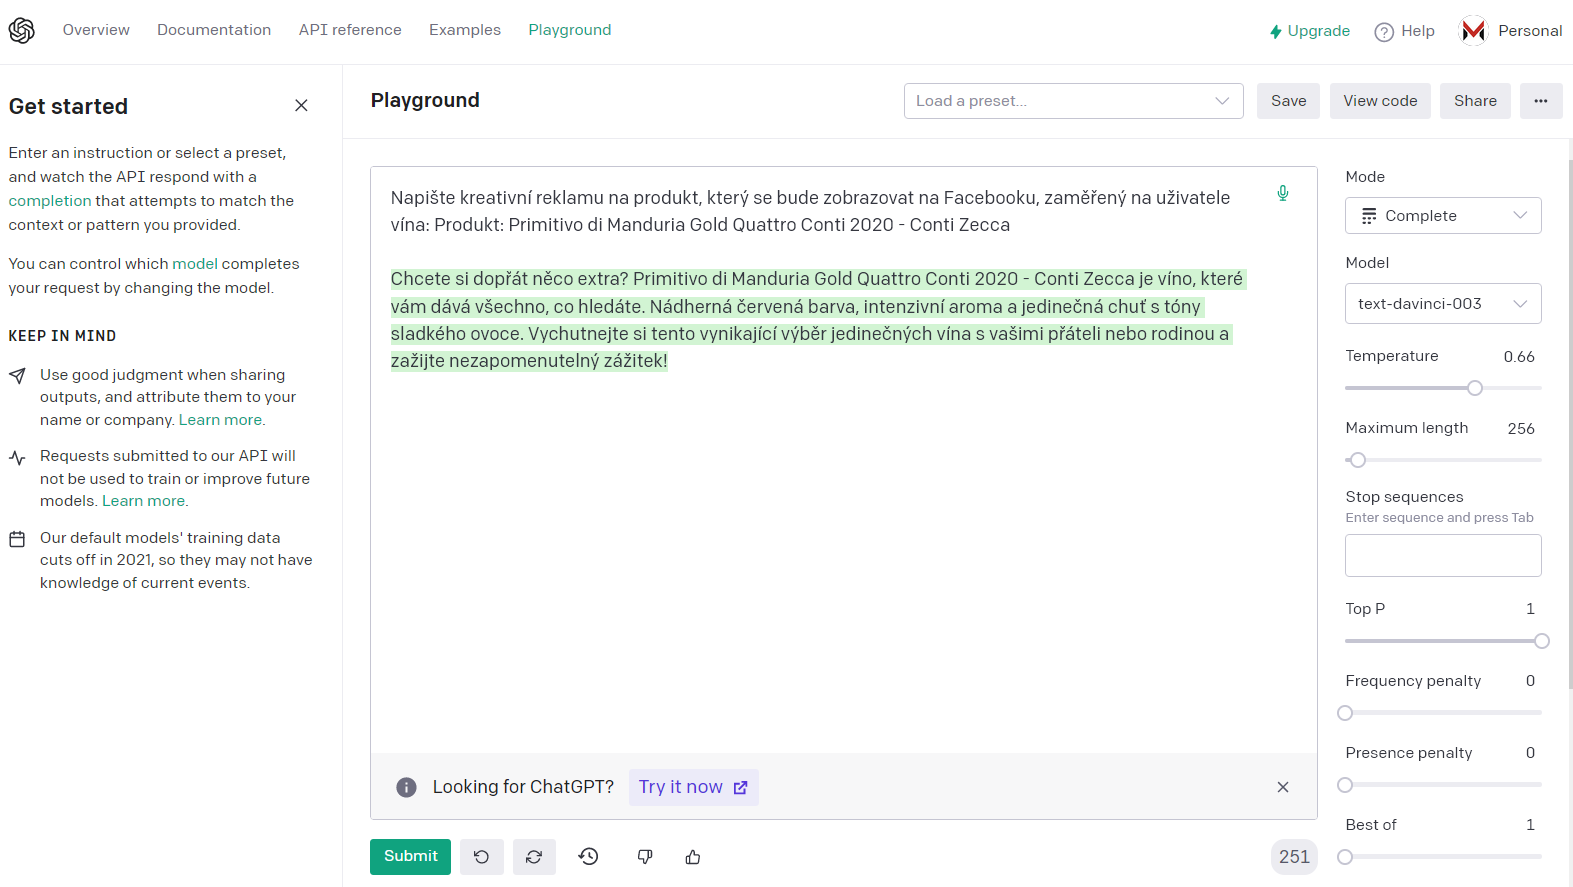Screen dimensions: 1573x887
Task: Show history with clock icon
Action: [x=589, y=856]
